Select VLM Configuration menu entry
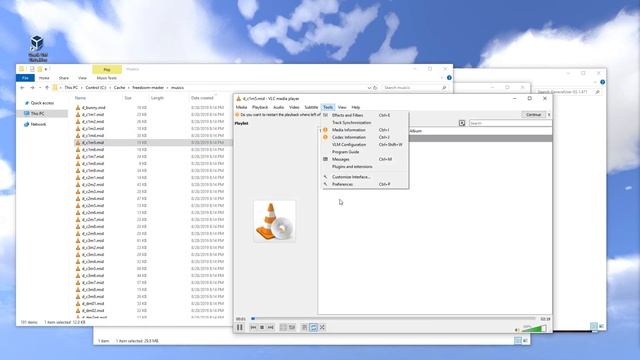This screenshot has height=360, width=640. coord(365,144)
